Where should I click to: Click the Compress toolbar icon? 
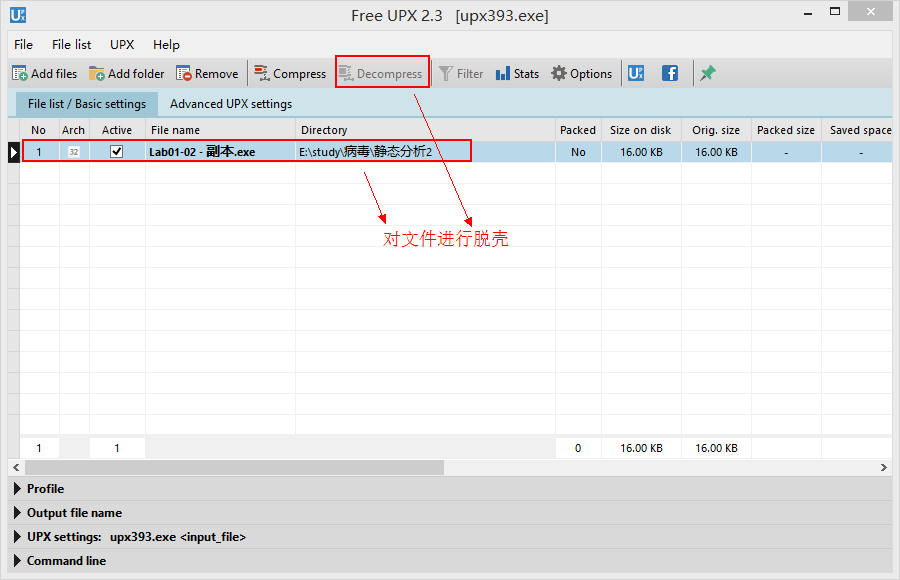click(262, 73)
